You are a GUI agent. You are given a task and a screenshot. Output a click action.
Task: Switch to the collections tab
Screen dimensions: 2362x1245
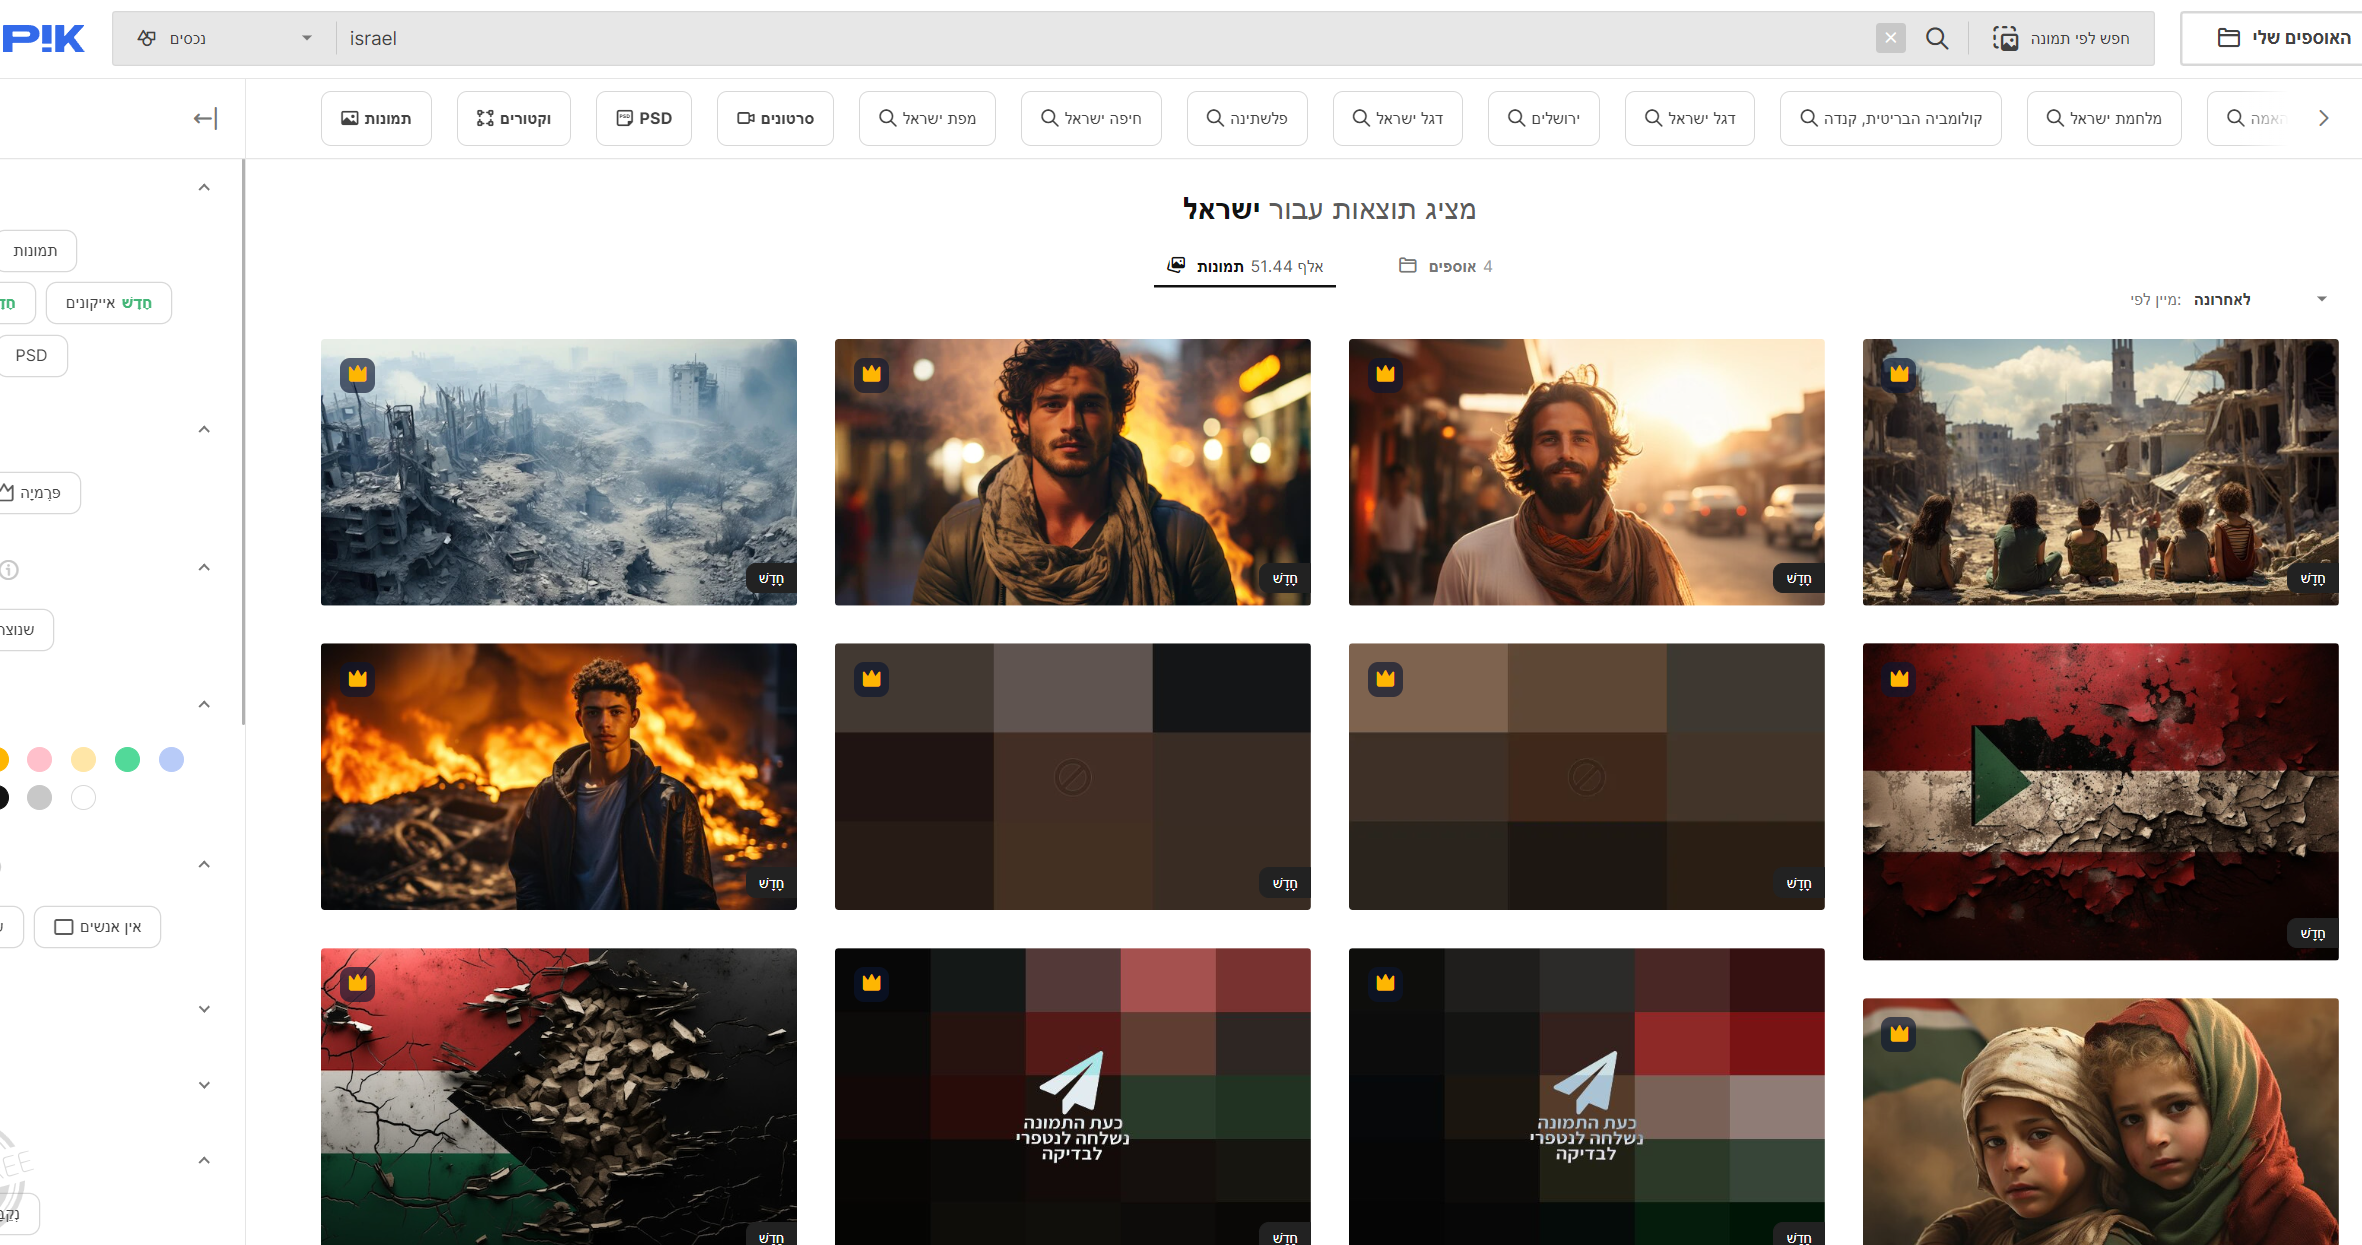1445,266
